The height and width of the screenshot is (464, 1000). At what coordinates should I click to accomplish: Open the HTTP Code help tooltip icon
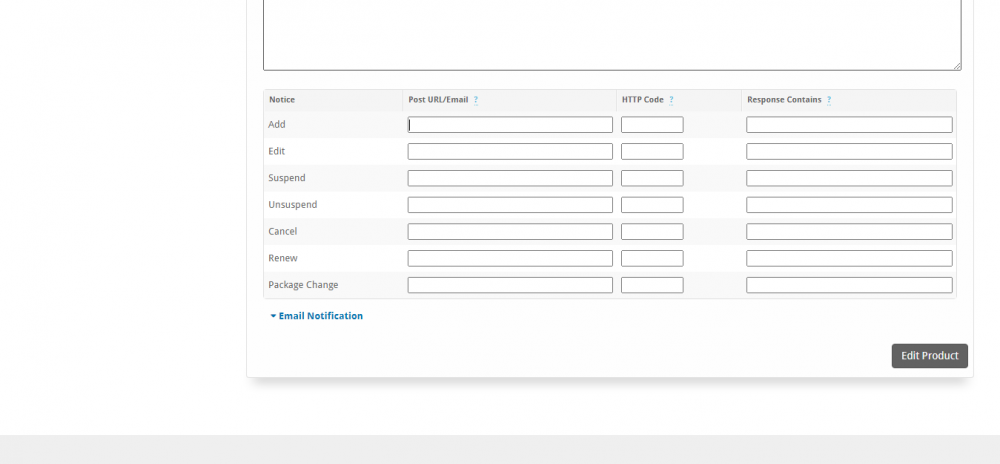tap(671, 100)
